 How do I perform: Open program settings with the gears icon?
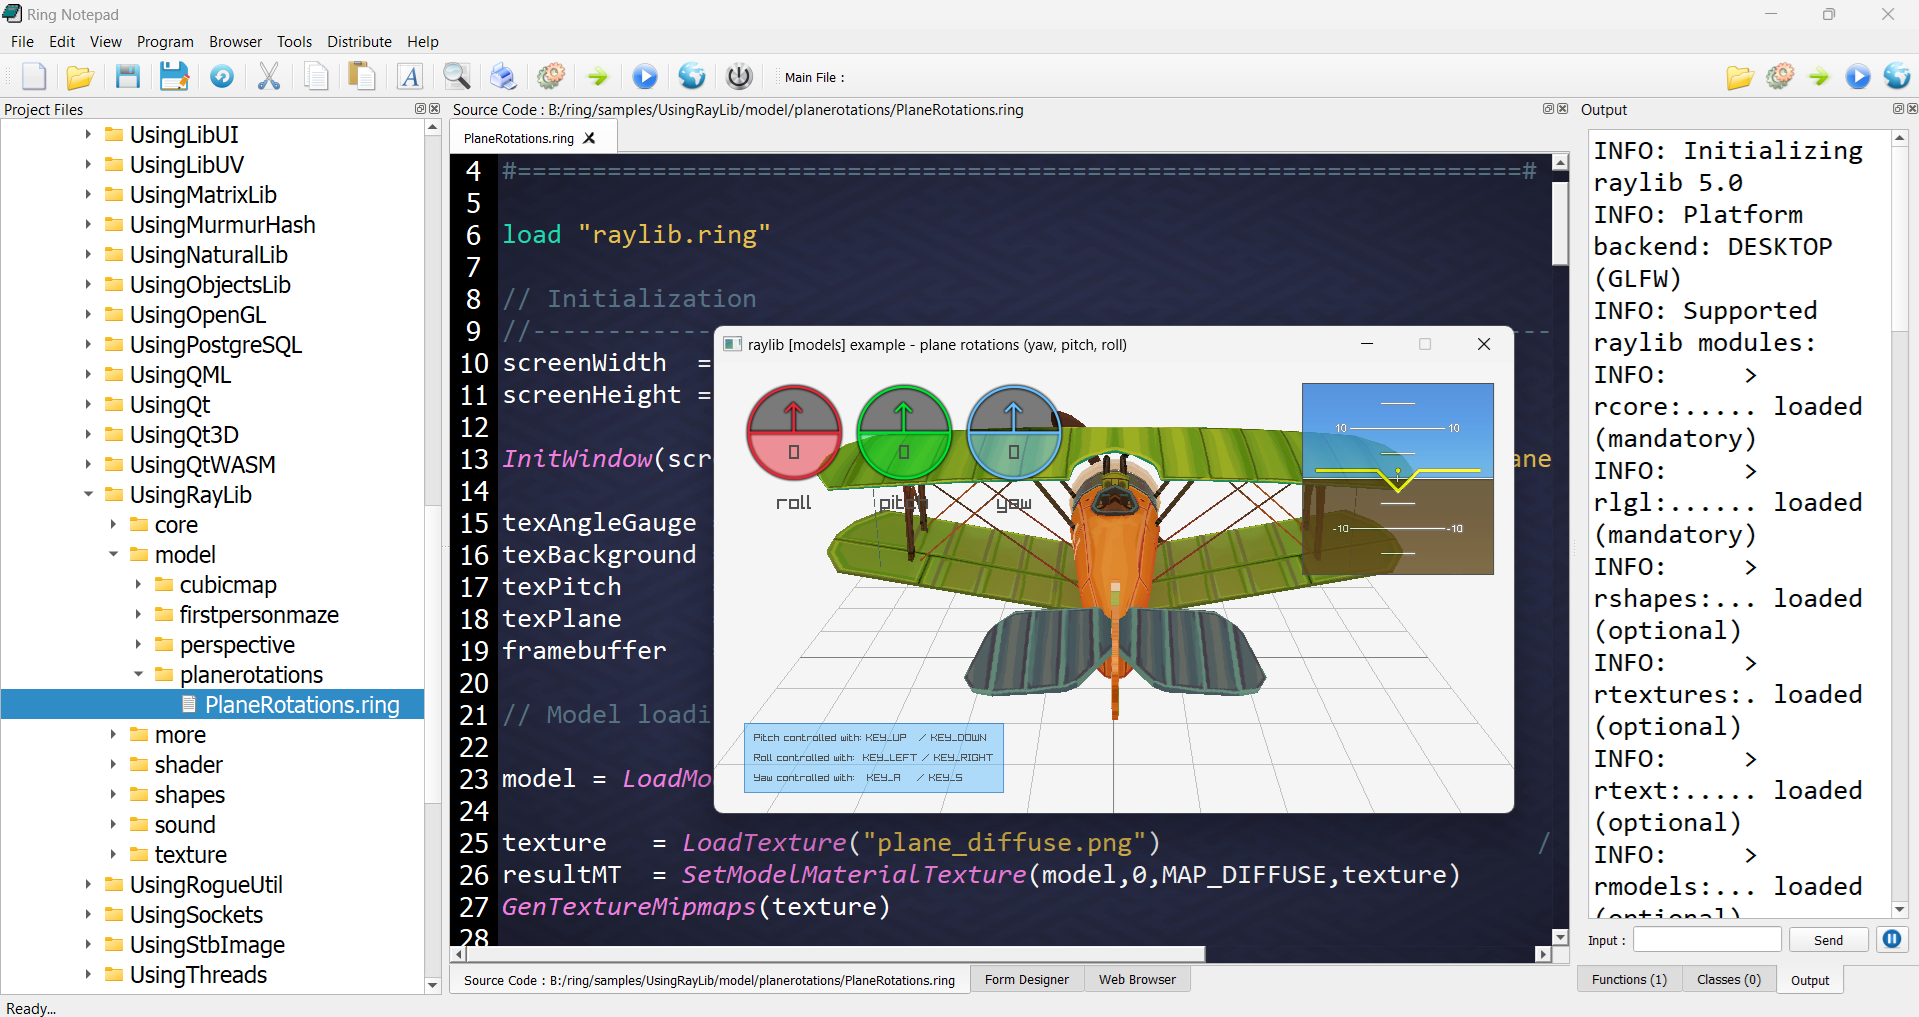tap(550, 76)
